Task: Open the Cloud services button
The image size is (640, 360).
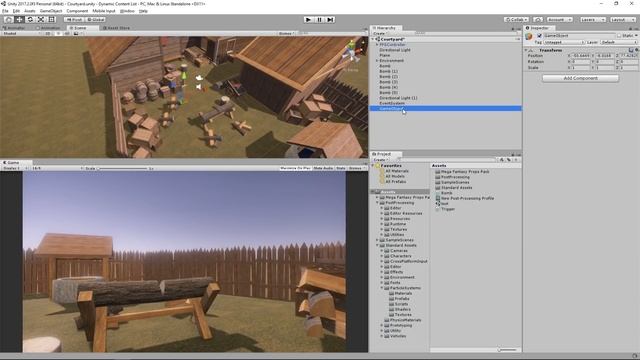Action: (x=538, y=19)
